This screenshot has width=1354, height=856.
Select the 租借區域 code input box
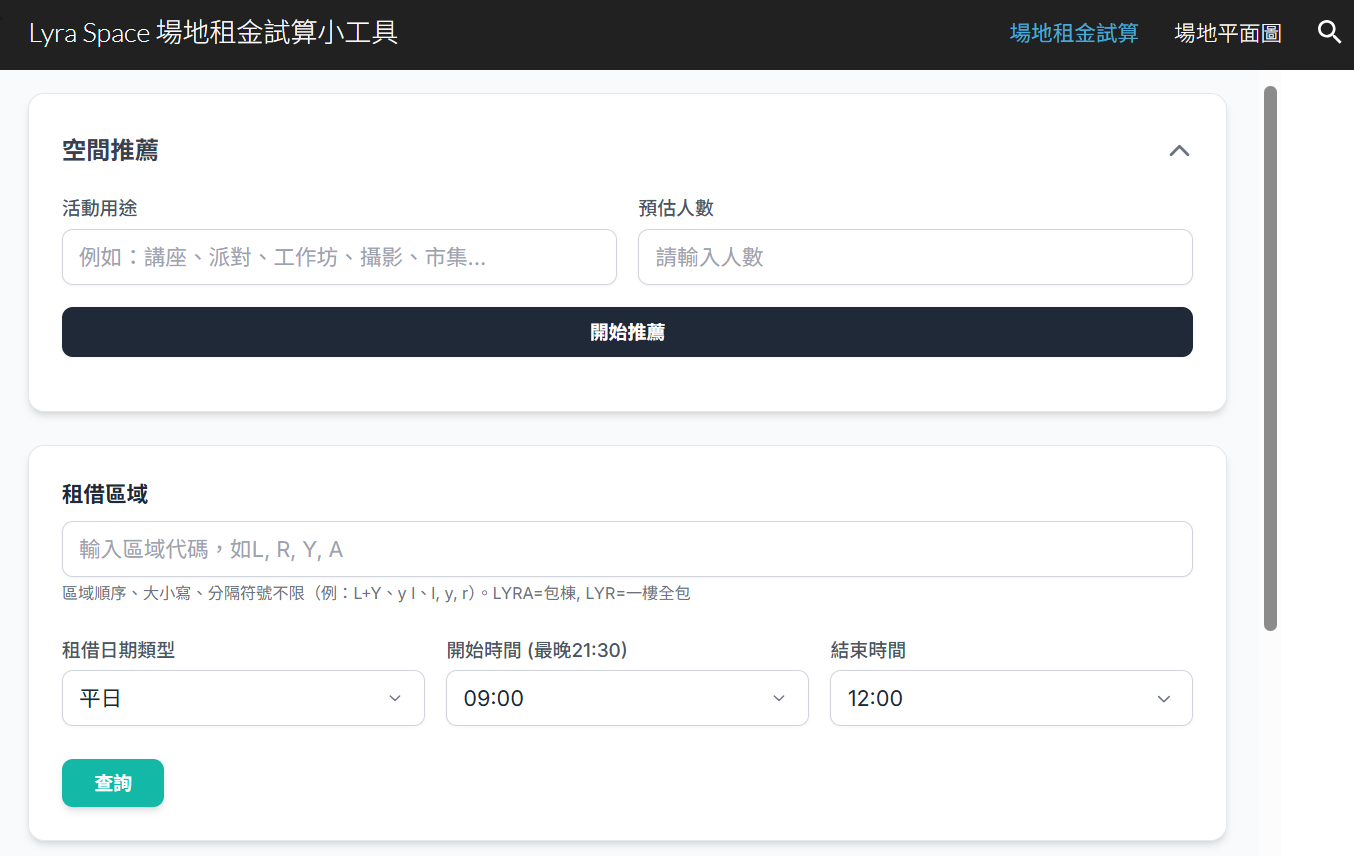click(x=626, y=549)
